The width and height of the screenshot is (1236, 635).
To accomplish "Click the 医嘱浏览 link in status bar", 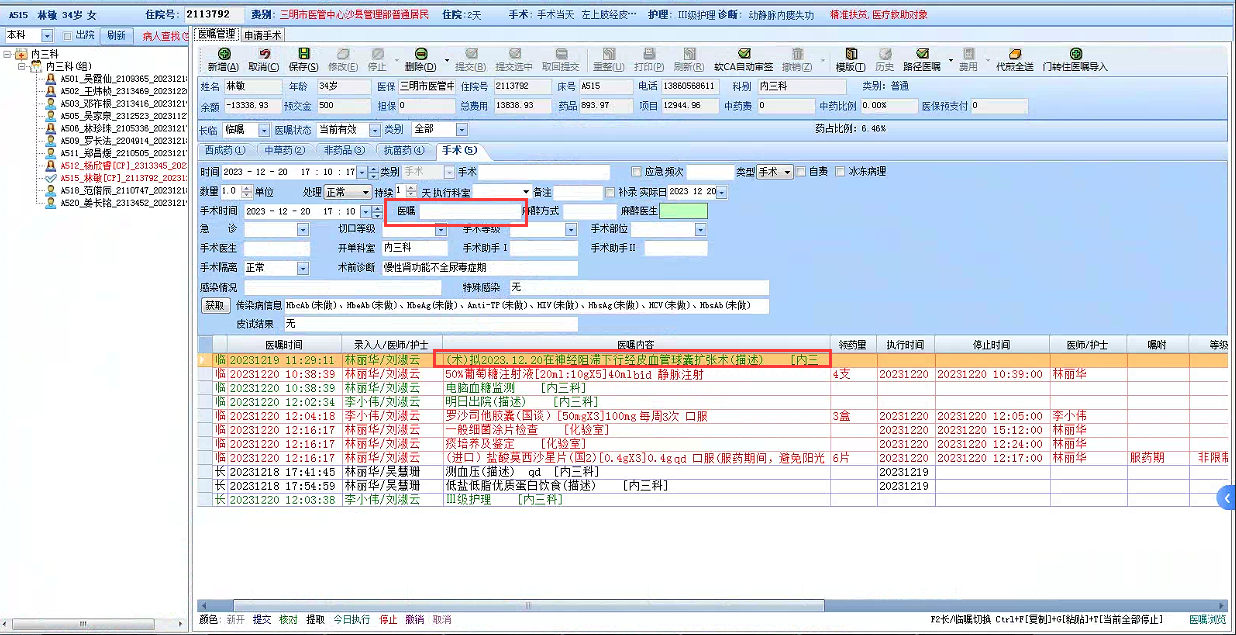I will tap(1207, 620).
